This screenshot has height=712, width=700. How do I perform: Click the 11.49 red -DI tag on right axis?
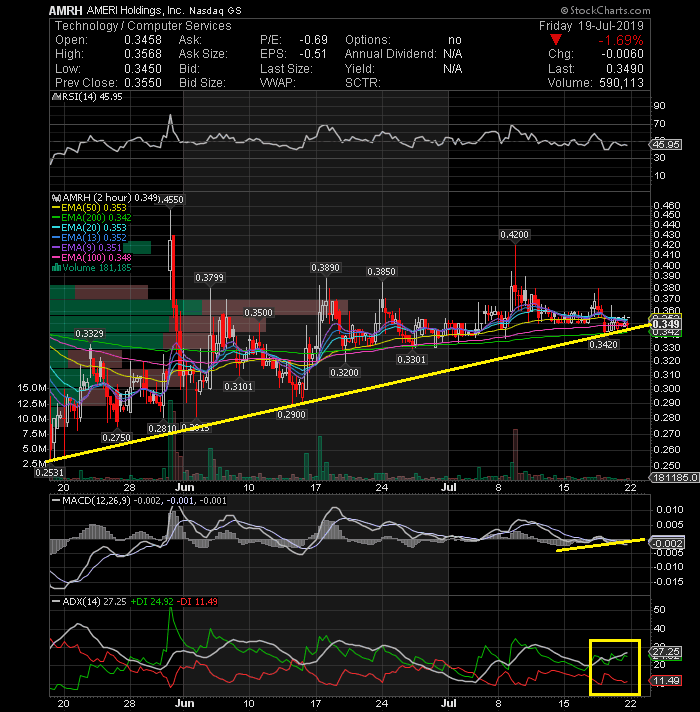pyautogui.click(x=666, y=681)
